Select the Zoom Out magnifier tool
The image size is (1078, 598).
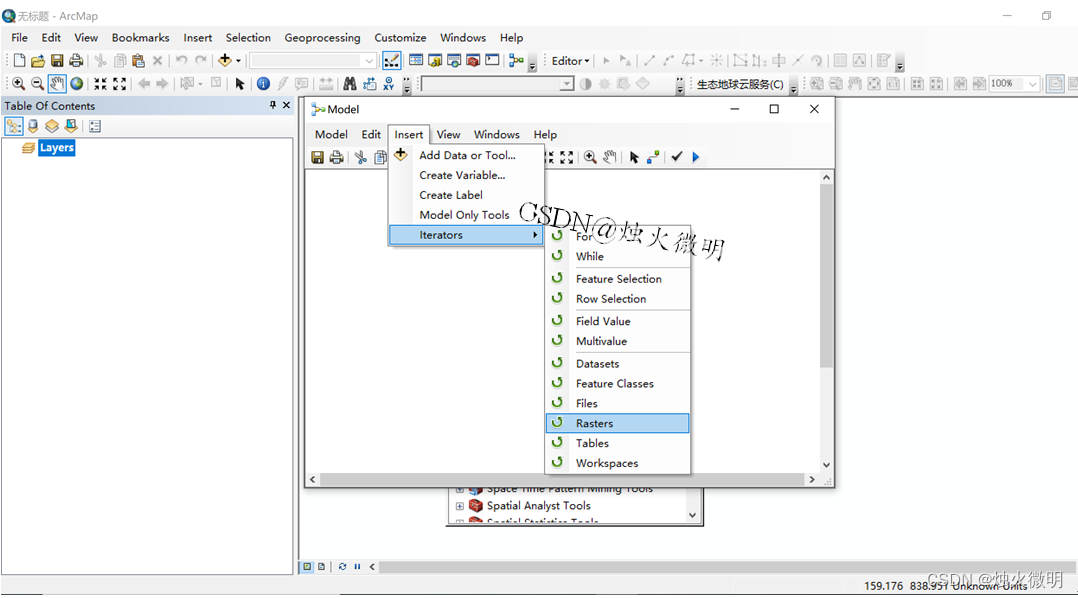click(38, 84)
